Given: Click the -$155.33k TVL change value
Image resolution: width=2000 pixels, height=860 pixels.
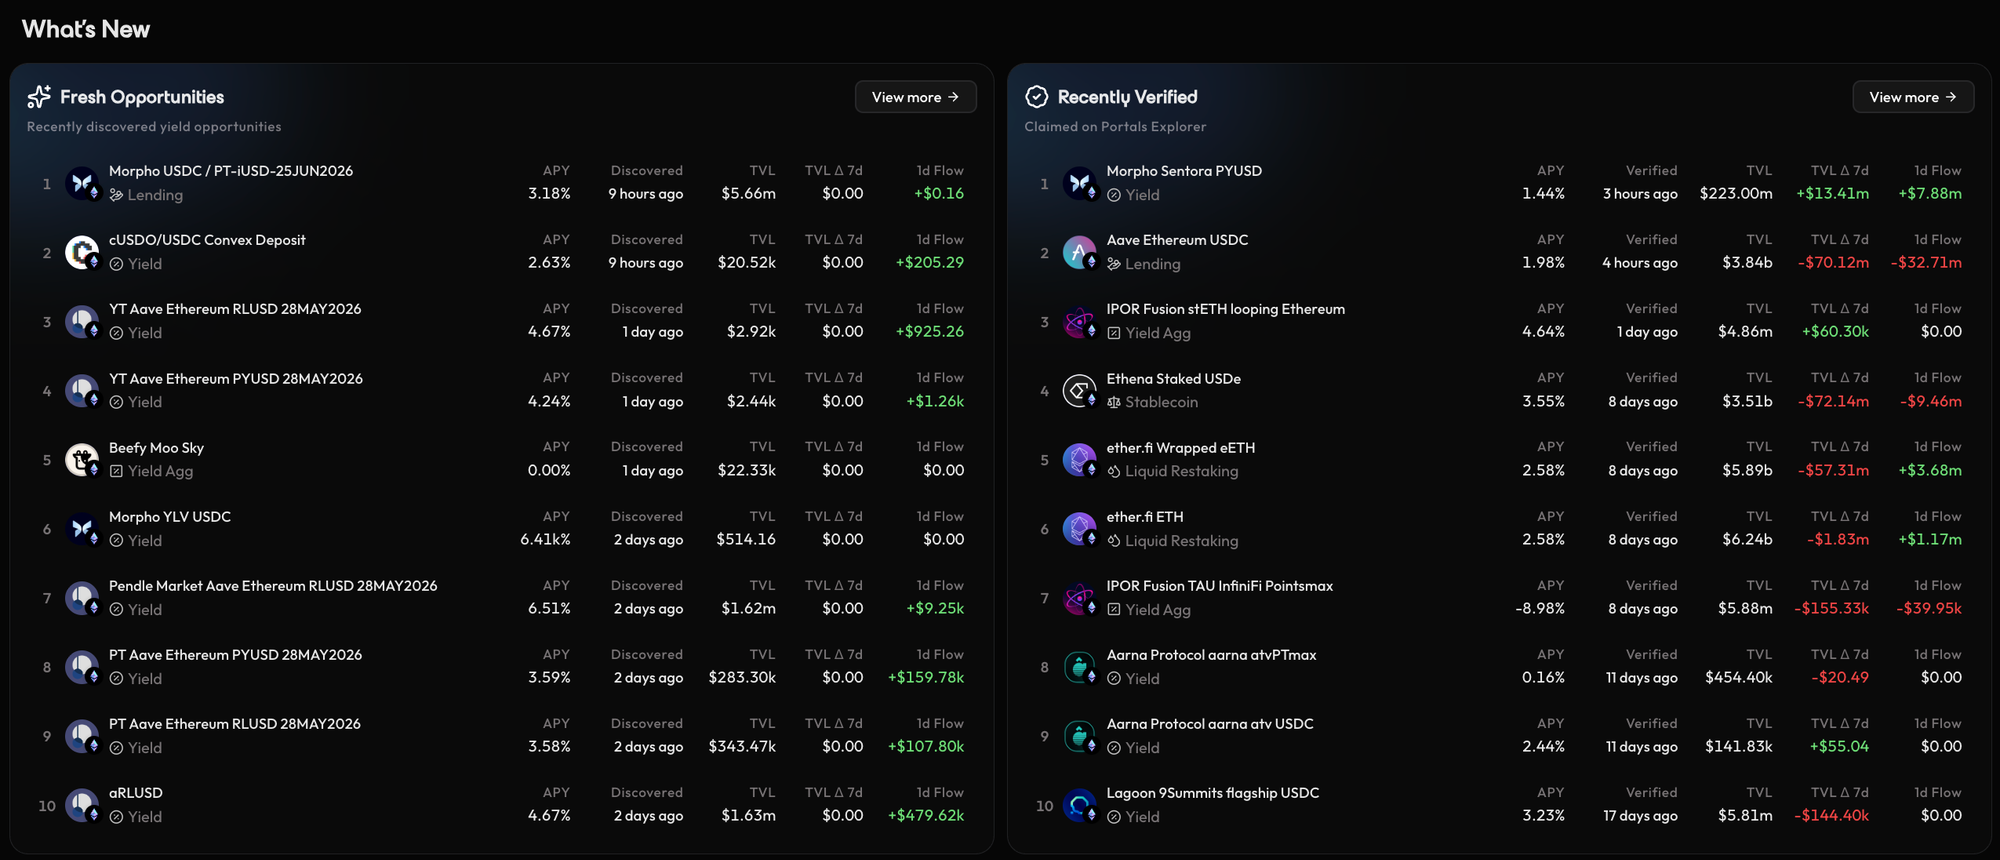Looking at the screenshot, I should (1831, 609).
